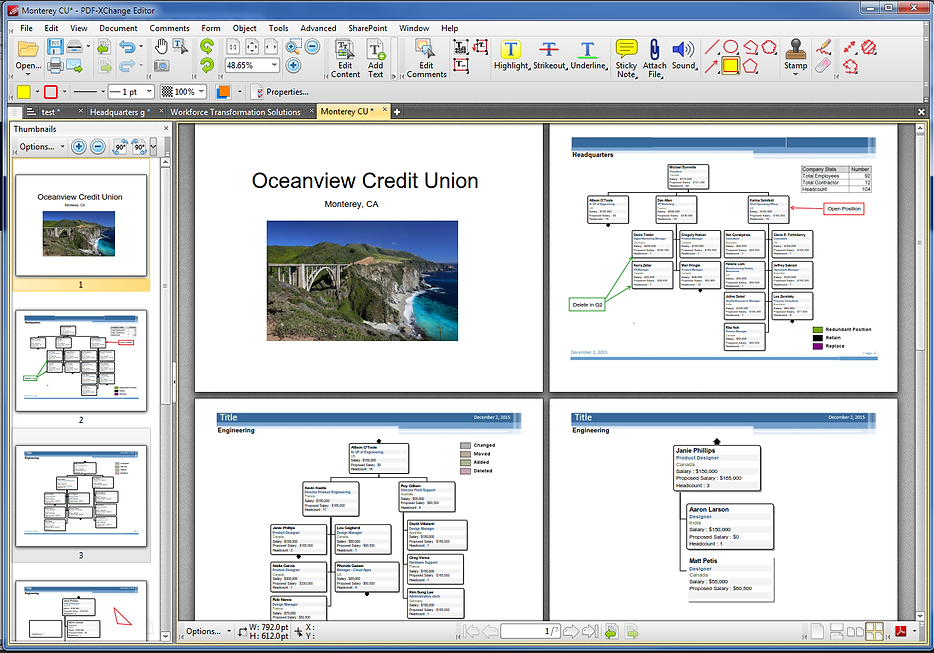This screenshot has width=934, height=653.
Task: Toggle two pages continuous layout in status bar
Action: (x=874, y=632)
